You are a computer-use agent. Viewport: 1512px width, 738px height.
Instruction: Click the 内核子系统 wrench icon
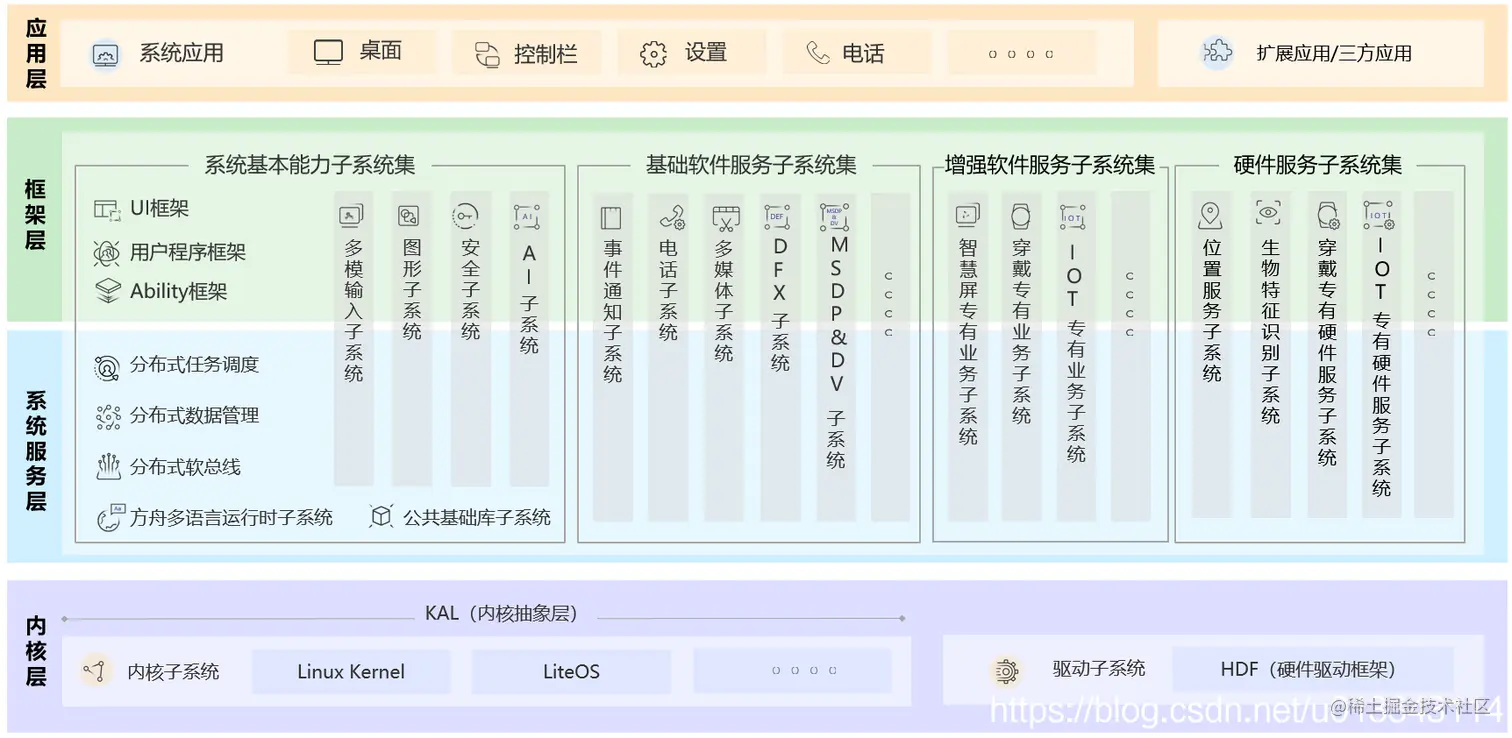point(96,670)
